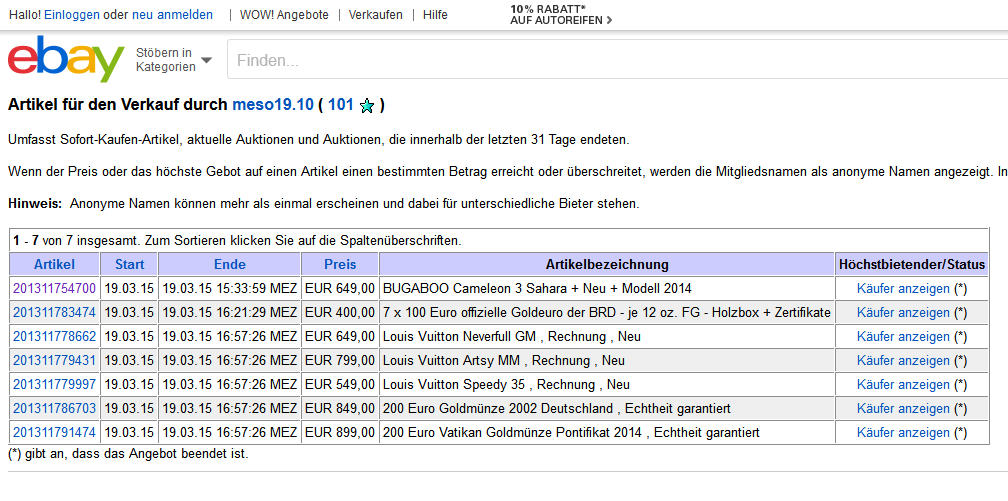
Task: Open item number 201311754700
Action: tap(55, 289)
